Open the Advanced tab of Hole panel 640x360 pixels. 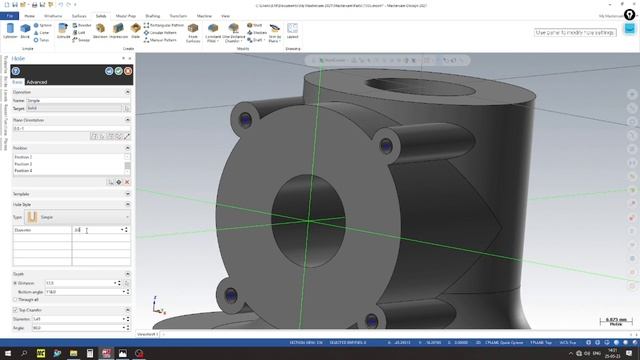tap(37, 82)
